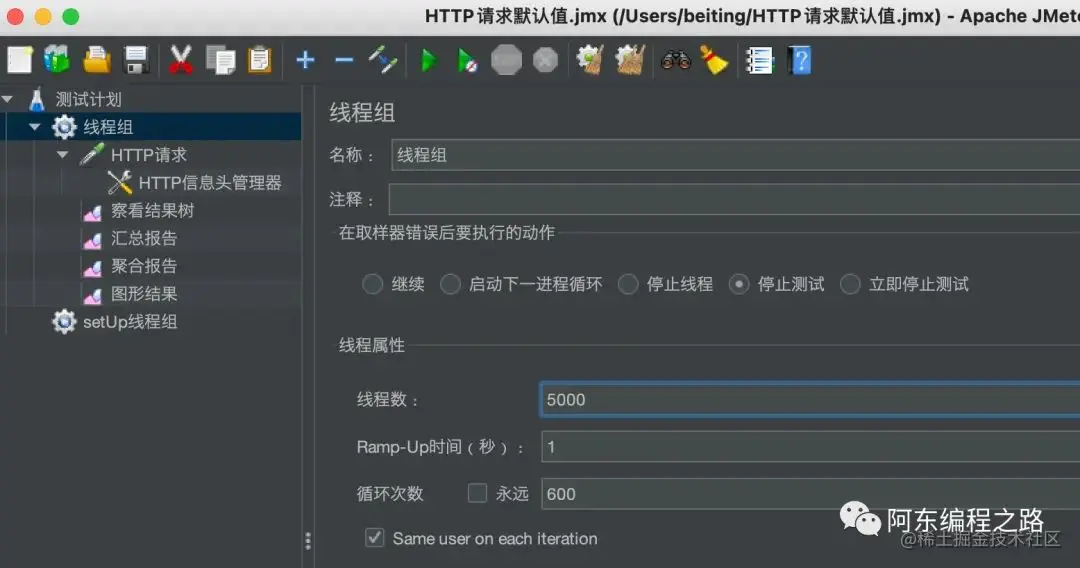Select the 继续 radio button
This screenshot has height=568, width=1080.
coord(373,284)
